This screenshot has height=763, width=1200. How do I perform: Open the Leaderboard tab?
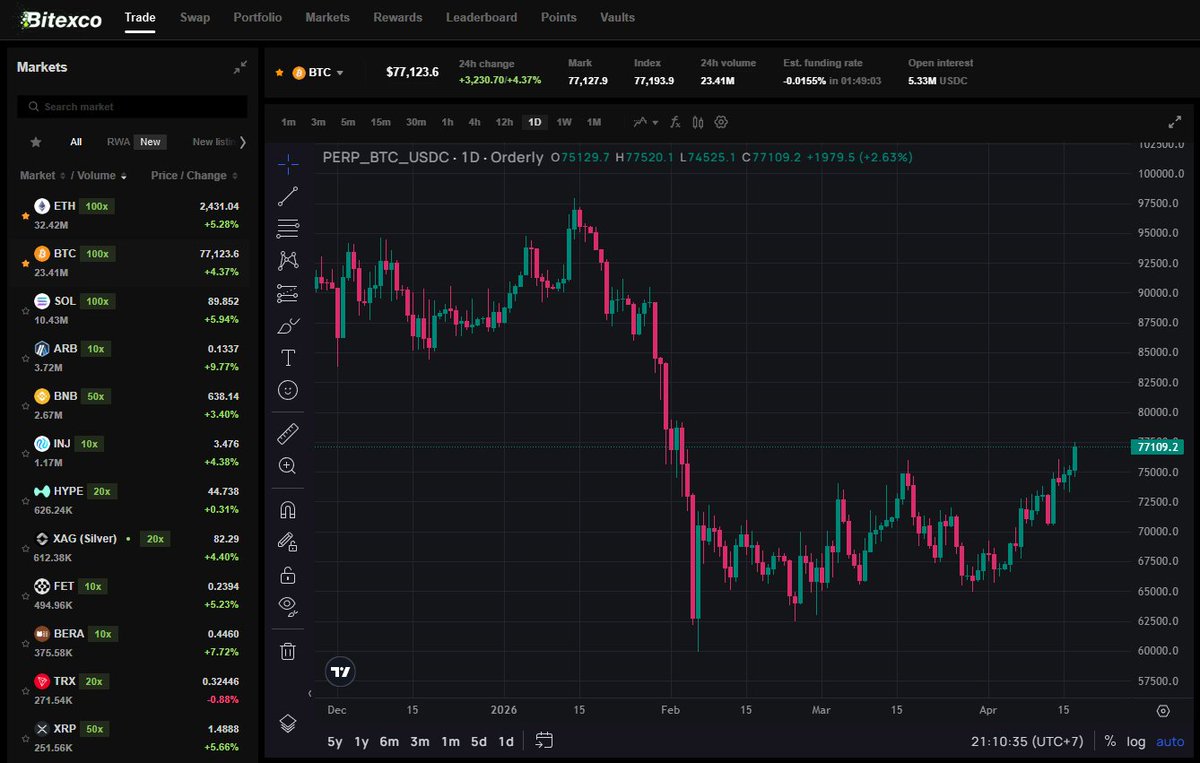pyautogui.click(x=482, y=17)
